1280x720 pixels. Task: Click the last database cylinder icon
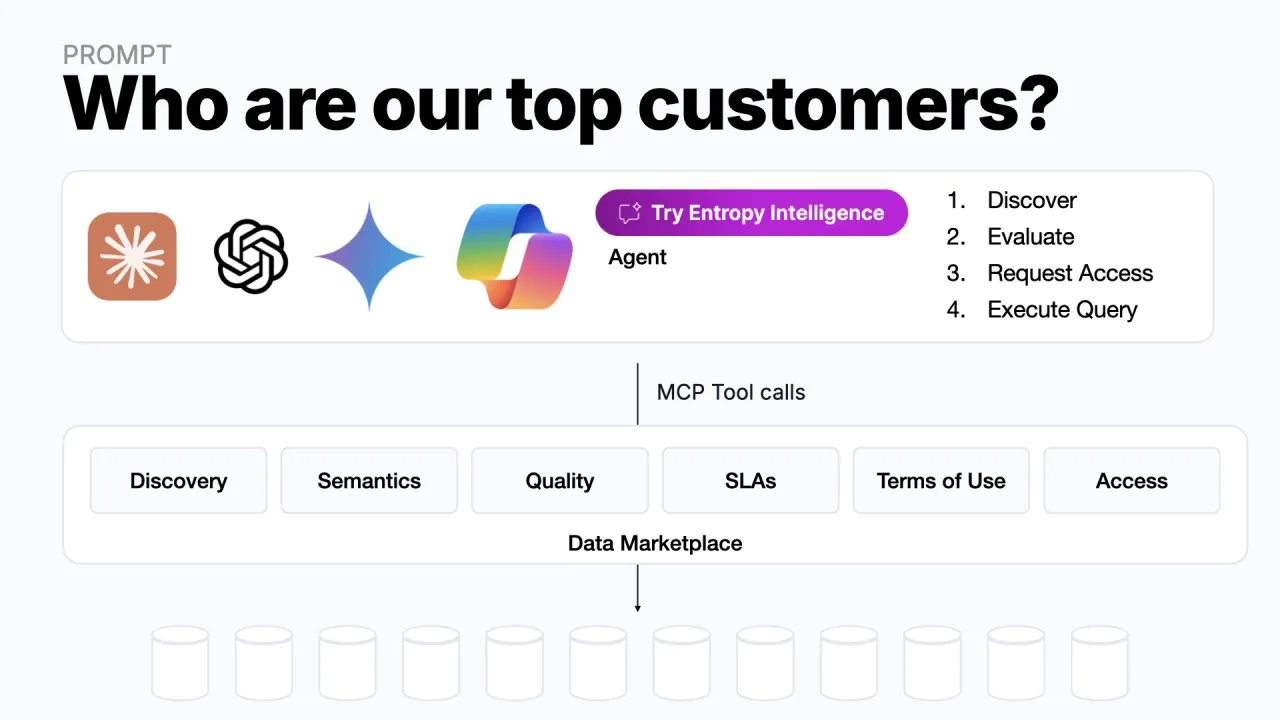click(1100, 663)
